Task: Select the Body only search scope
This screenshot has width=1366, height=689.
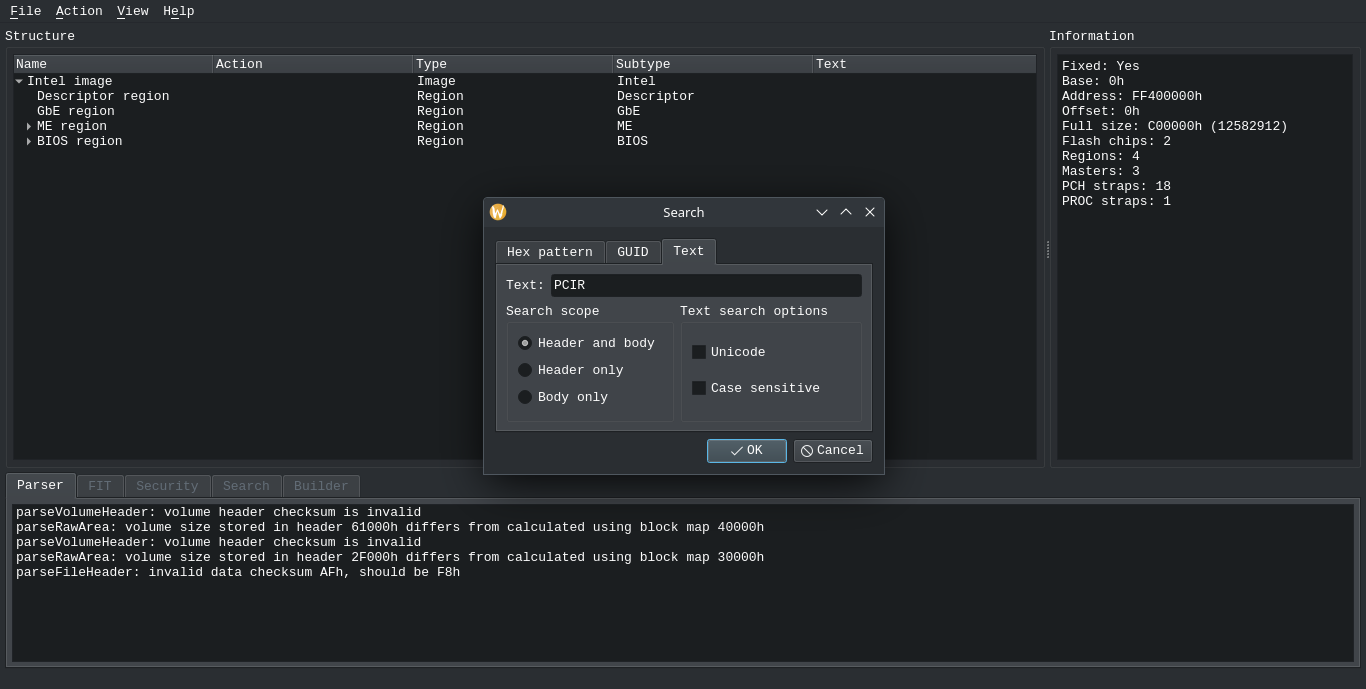Action: pos(525,397)
